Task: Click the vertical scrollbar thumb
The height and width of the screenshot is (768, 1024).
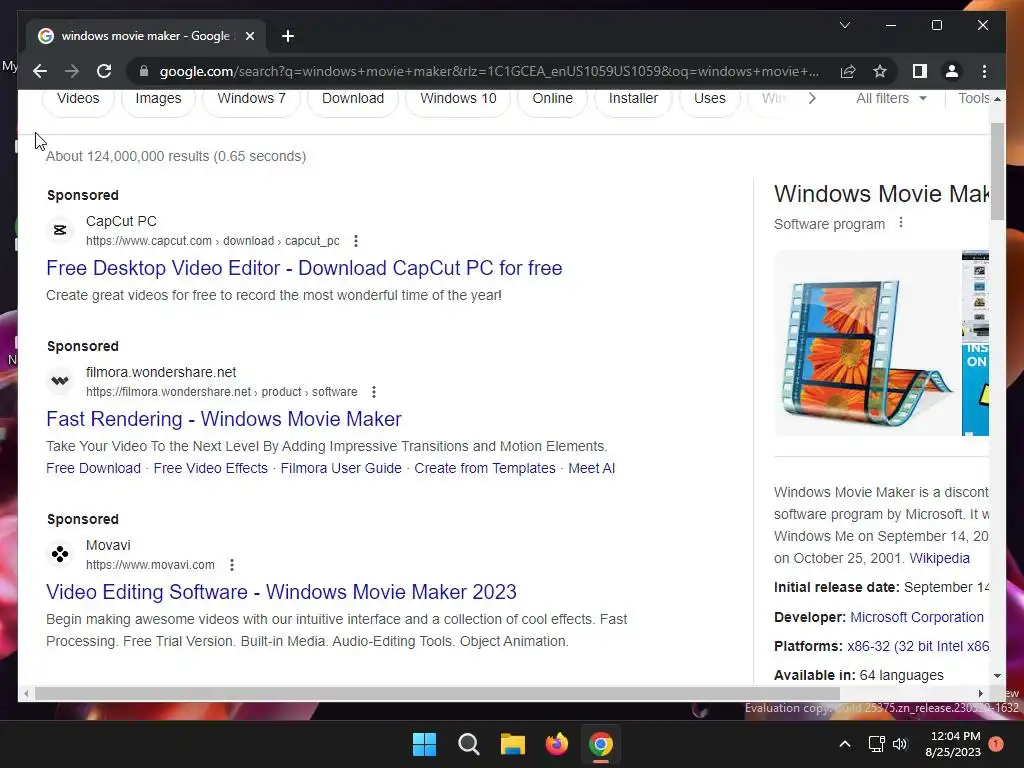Action: 997,170
